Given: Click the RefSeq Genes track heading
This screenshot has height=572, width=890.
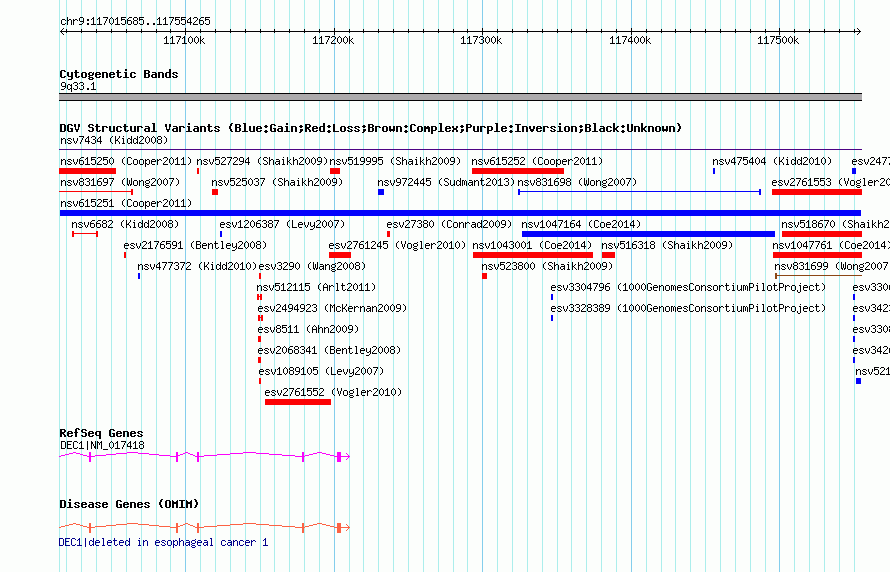Looking at the screenshot, I should [101, 433].
